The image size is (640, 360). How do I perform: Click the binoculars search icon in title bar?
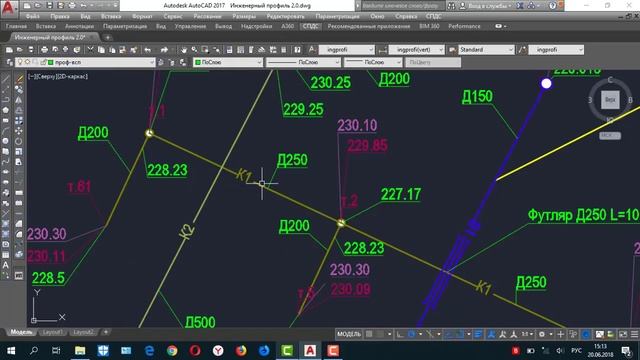point(451,6)
